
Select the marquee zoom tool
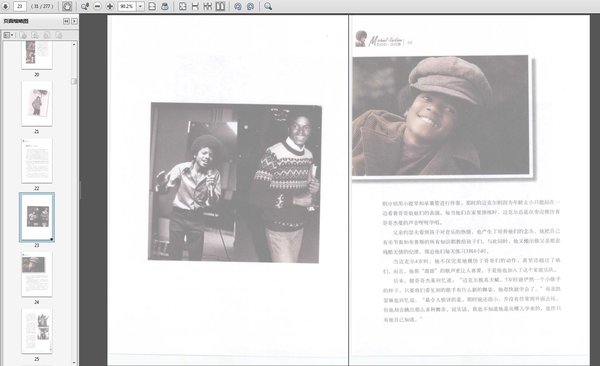tap(85, 6)
